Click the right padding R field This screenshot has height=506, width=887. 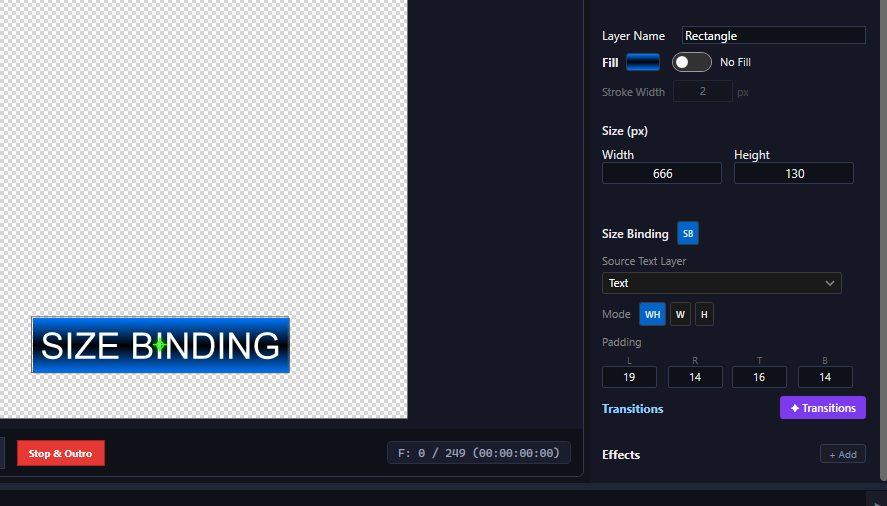pyautogui.click(x=695, y=377)
